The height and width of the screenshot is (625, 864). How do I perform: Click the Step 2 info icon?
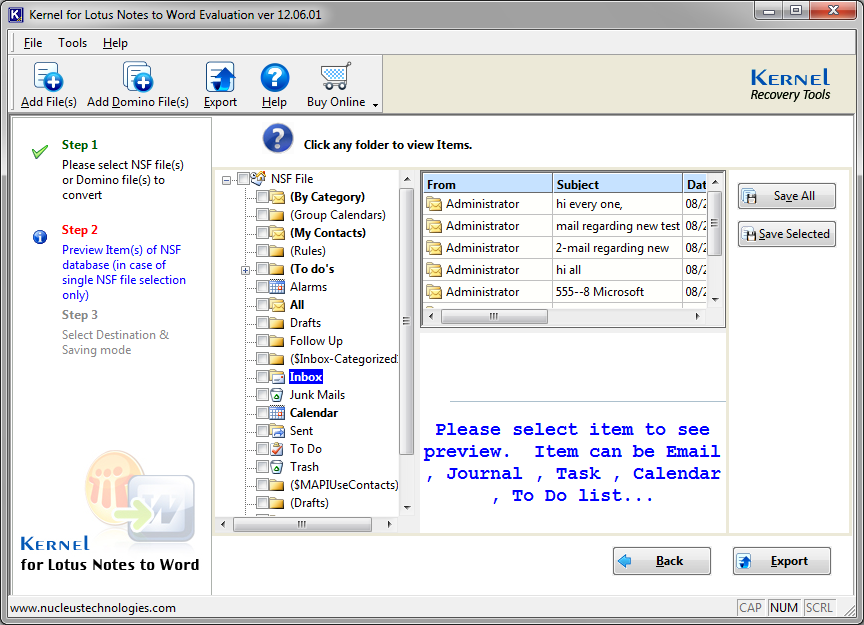pyautogui.click(x=40, y=237)
